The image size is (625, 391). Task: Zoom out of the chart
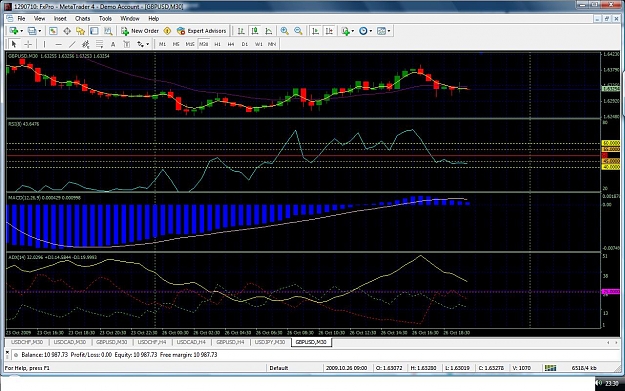[x=298, y=31]
